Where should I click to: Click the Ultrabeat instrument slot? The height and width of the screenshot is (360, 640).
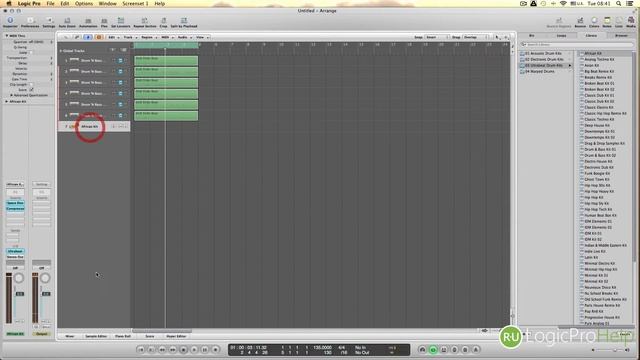coord(15,251)
